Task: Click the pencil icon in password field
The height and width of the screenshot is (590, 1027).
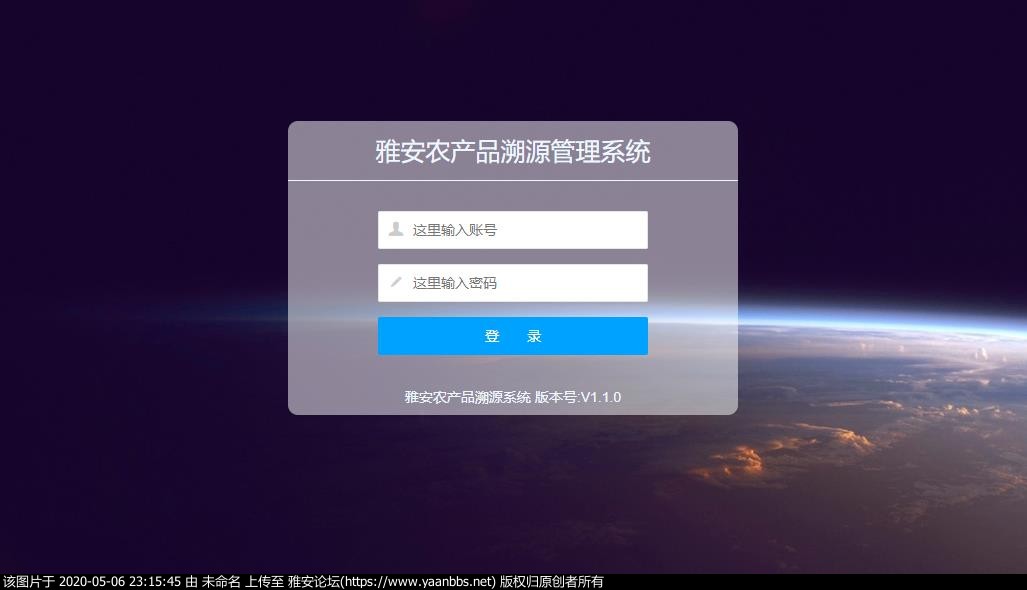Action: [396, 282]
